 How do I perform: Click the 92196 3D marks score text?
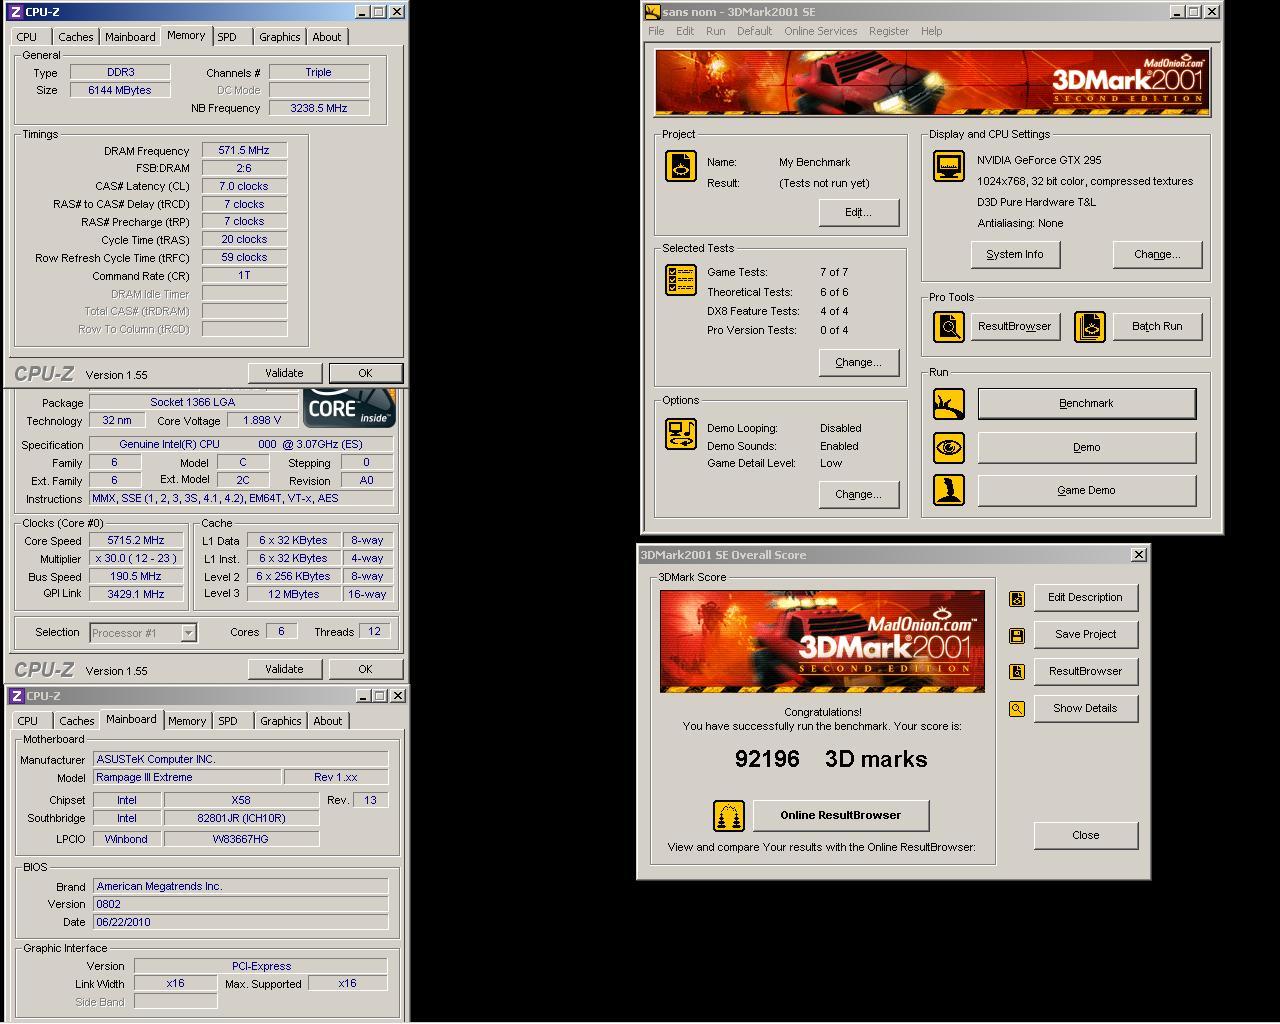tap(831, 759)
